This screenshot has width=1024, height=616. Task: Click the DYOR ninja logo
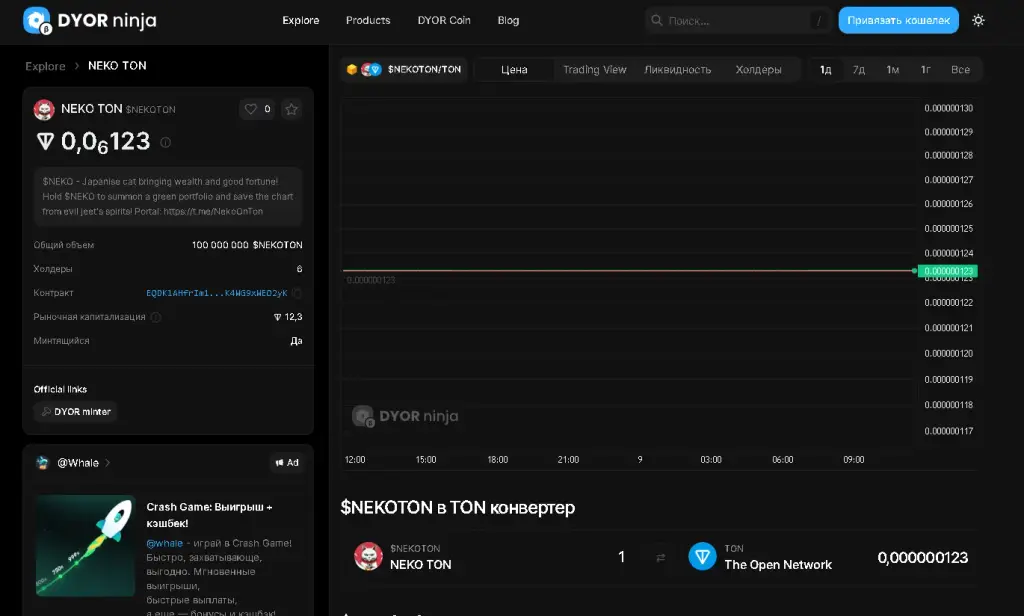90,20
